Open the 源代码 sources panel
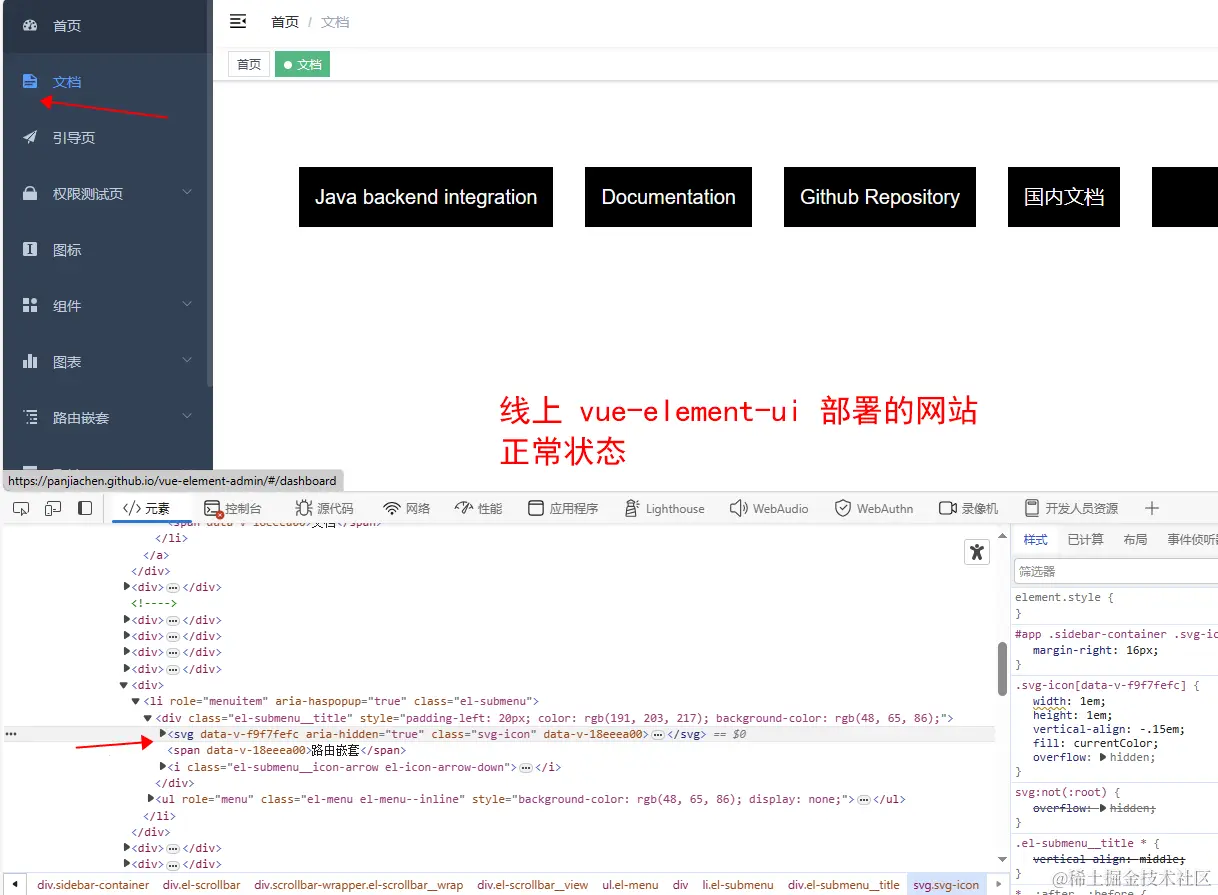 (324, 509)
